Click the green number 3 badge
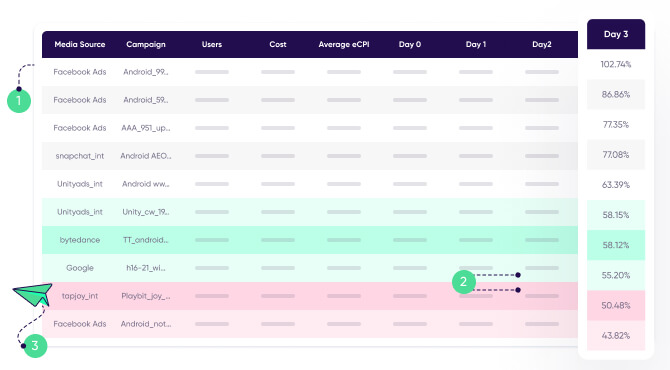Screen dimensions: 670x370 pyautogui.click(x=35, y=345)
